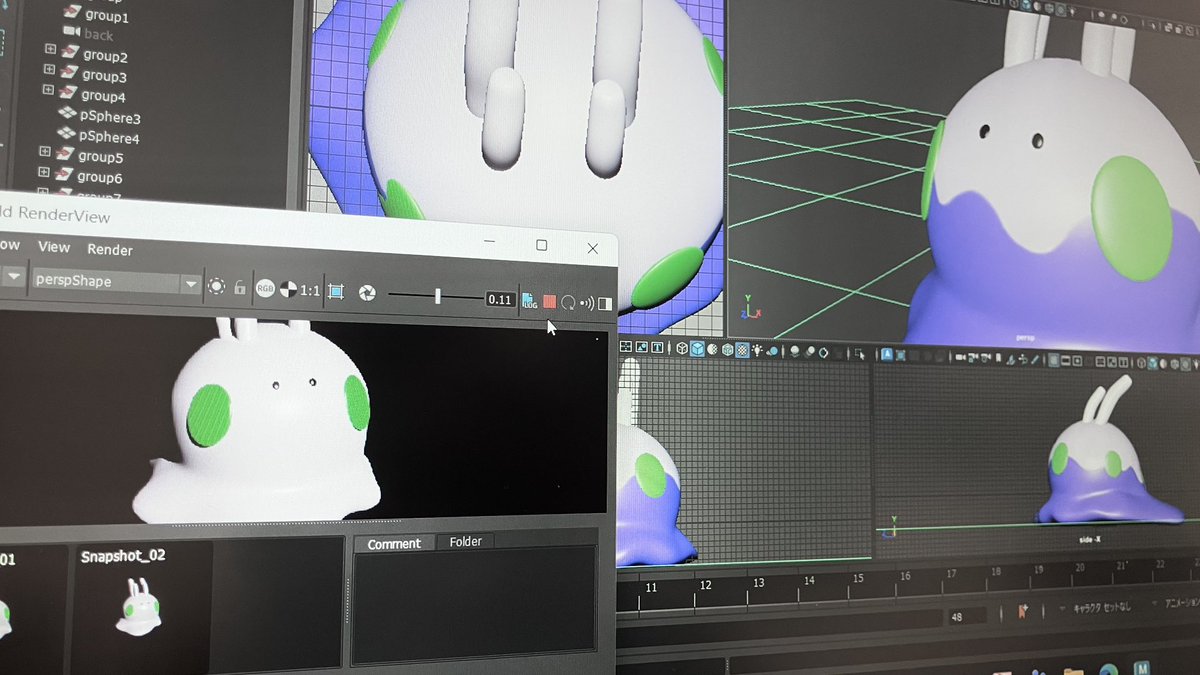Click the 1:1 real size button

click(x=310, y=291)
